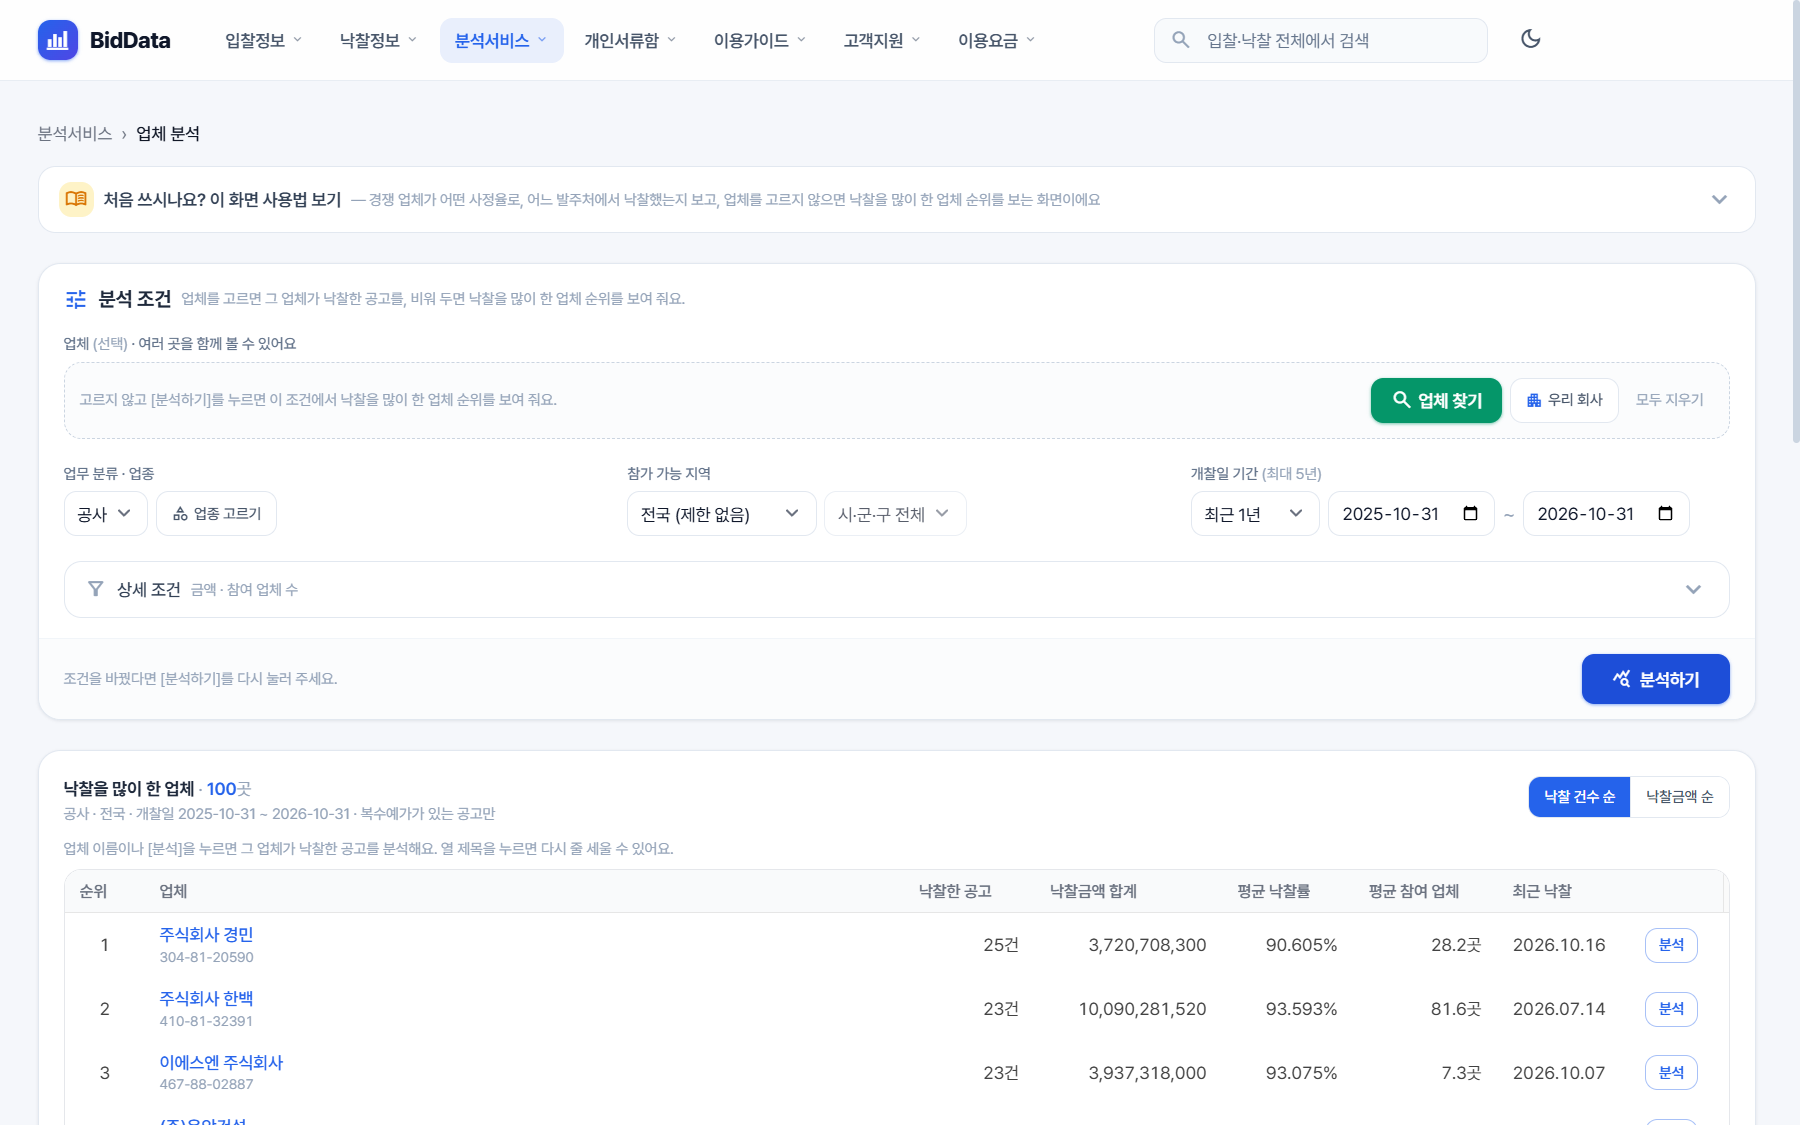Toggle dark mode moon icon
This screenshot has width=1800, height=1125.
pyautogui.click(x=1530, y=39)
